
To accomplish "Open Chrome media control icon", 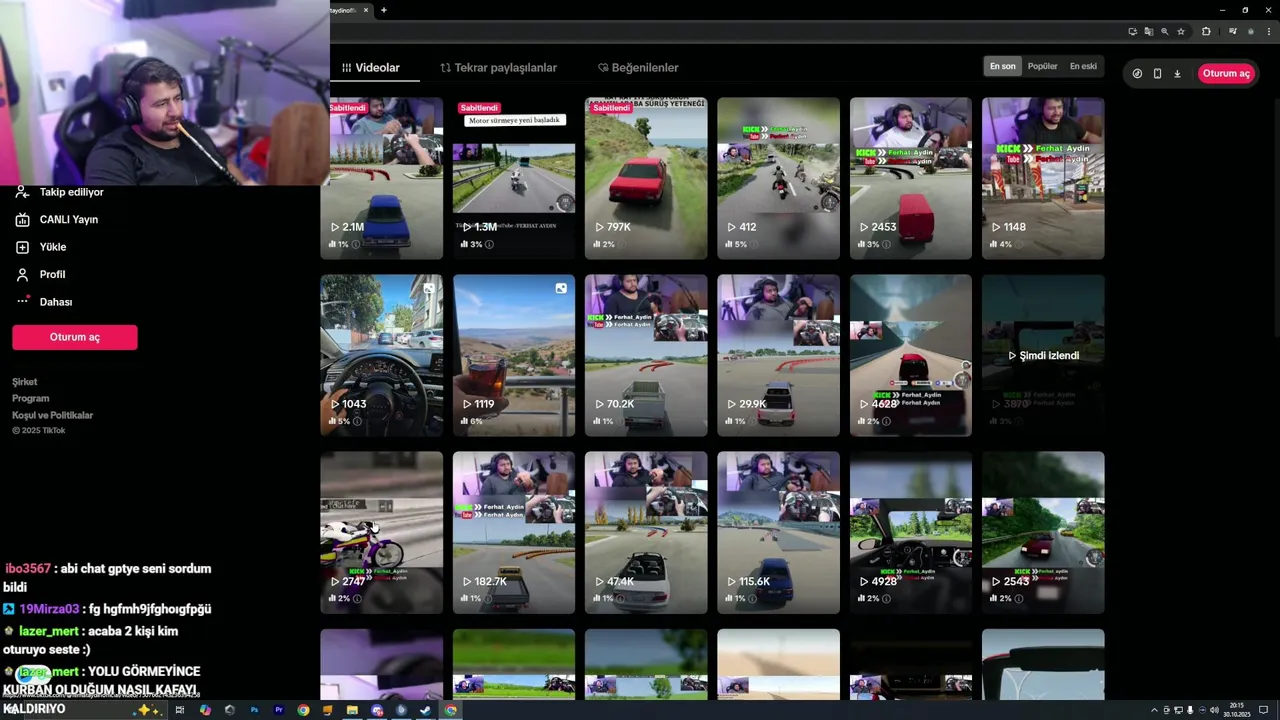I will click(1233, 31).
